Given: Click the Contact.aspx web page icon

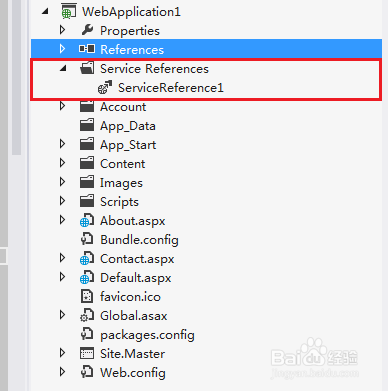Looking at the screenshot, I should coord(87,259).
